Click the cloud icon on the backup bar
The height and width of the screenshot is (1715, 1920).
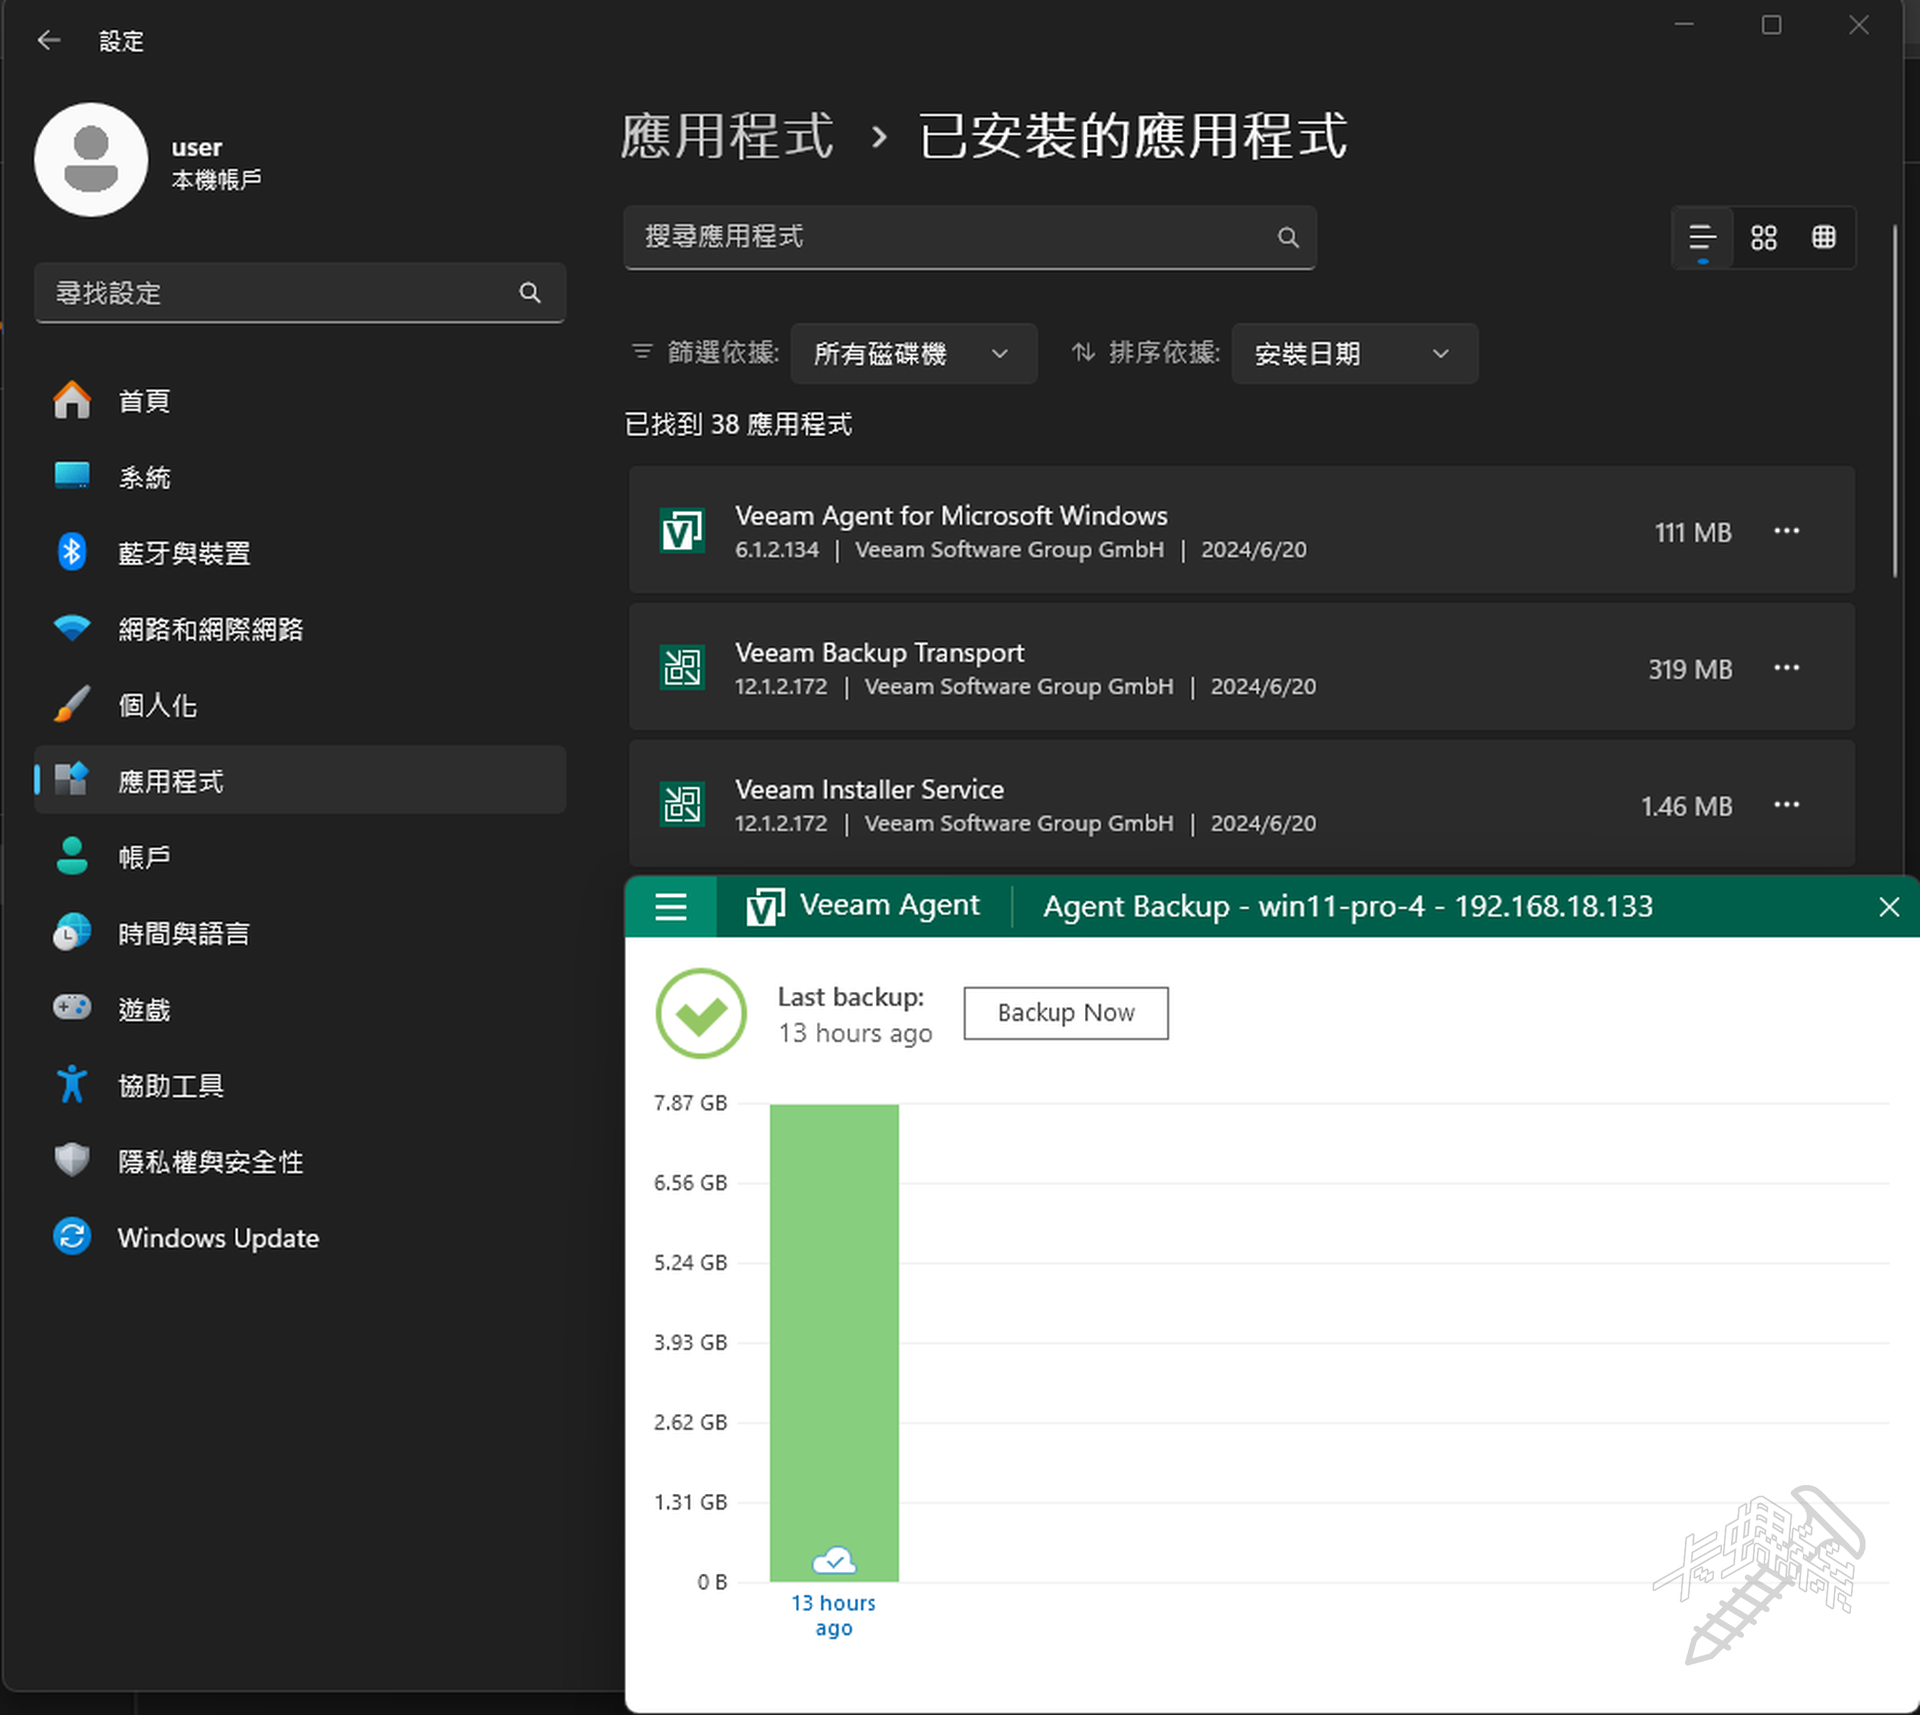tap(834, 1560)
